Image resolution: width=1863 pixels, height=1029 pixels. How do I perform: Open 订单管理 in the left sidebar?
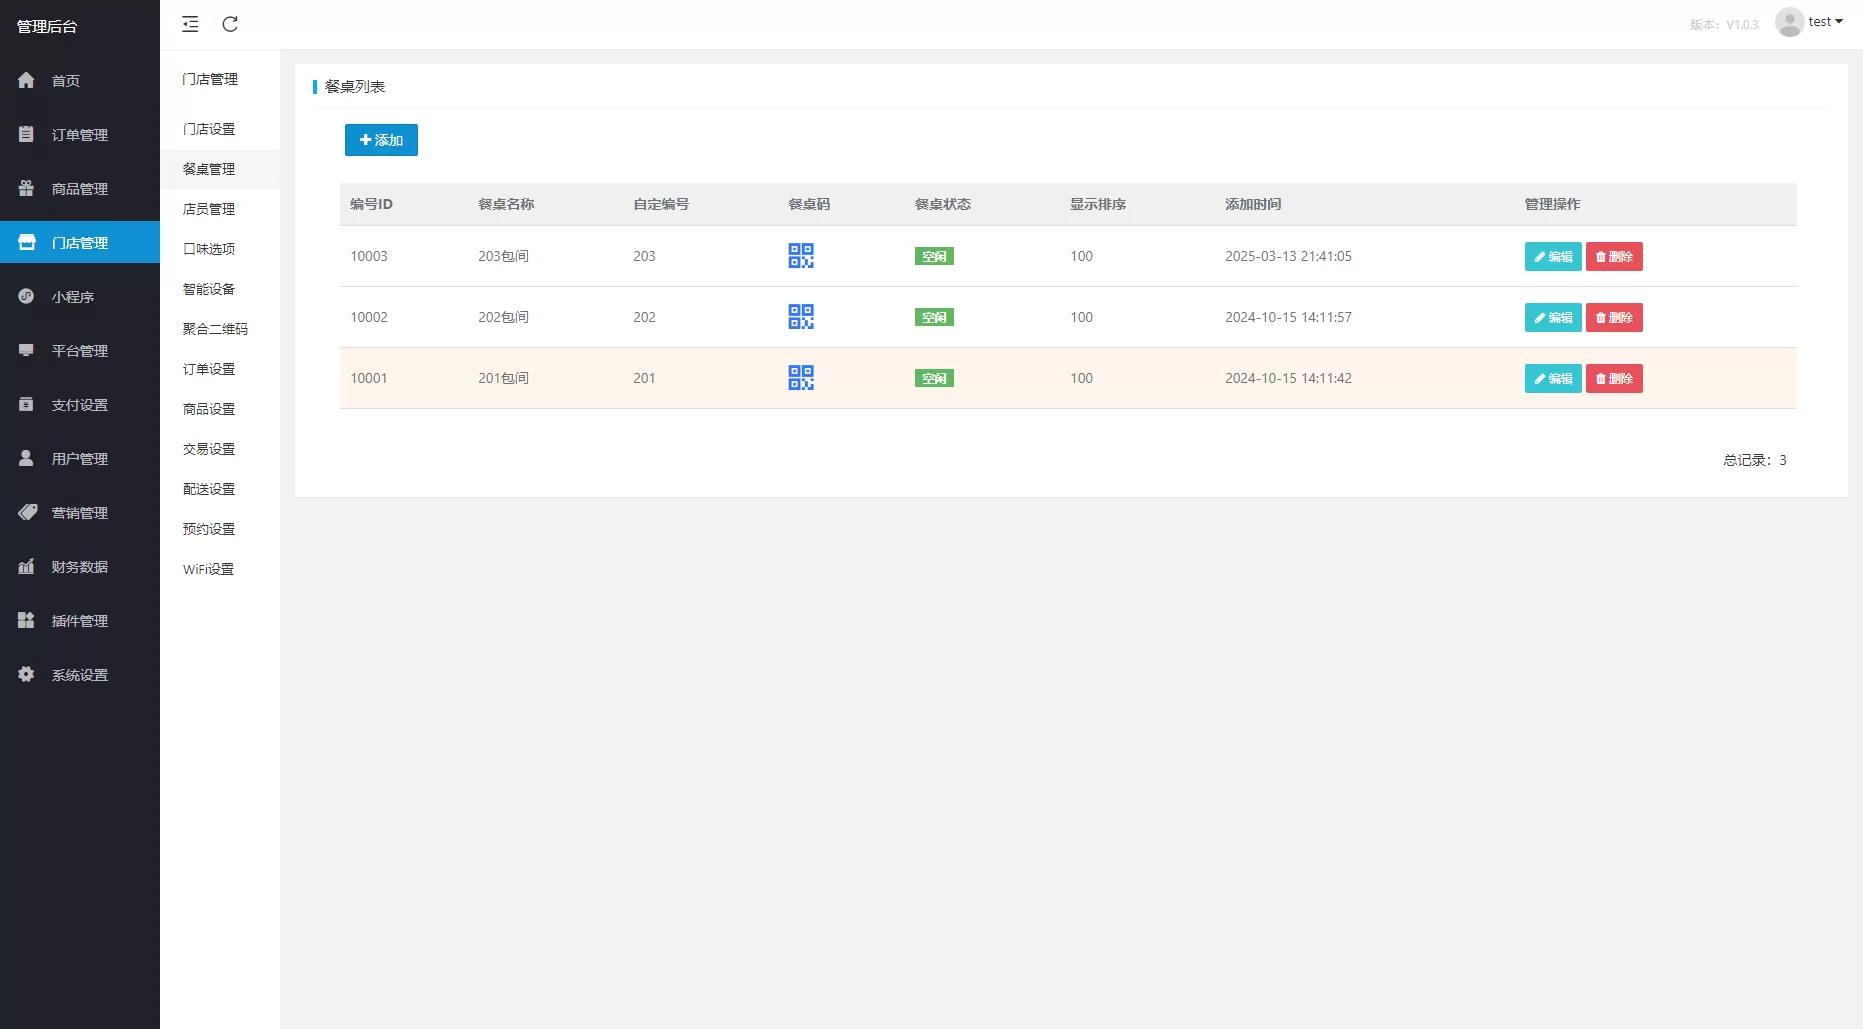79,135
